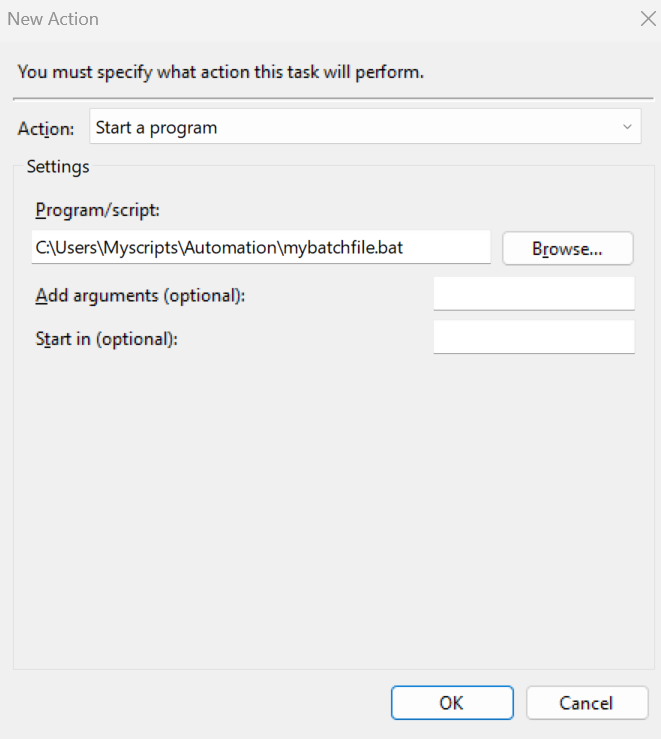Close the New Action dialog window

pyautogui.click(x=646, y=18)
